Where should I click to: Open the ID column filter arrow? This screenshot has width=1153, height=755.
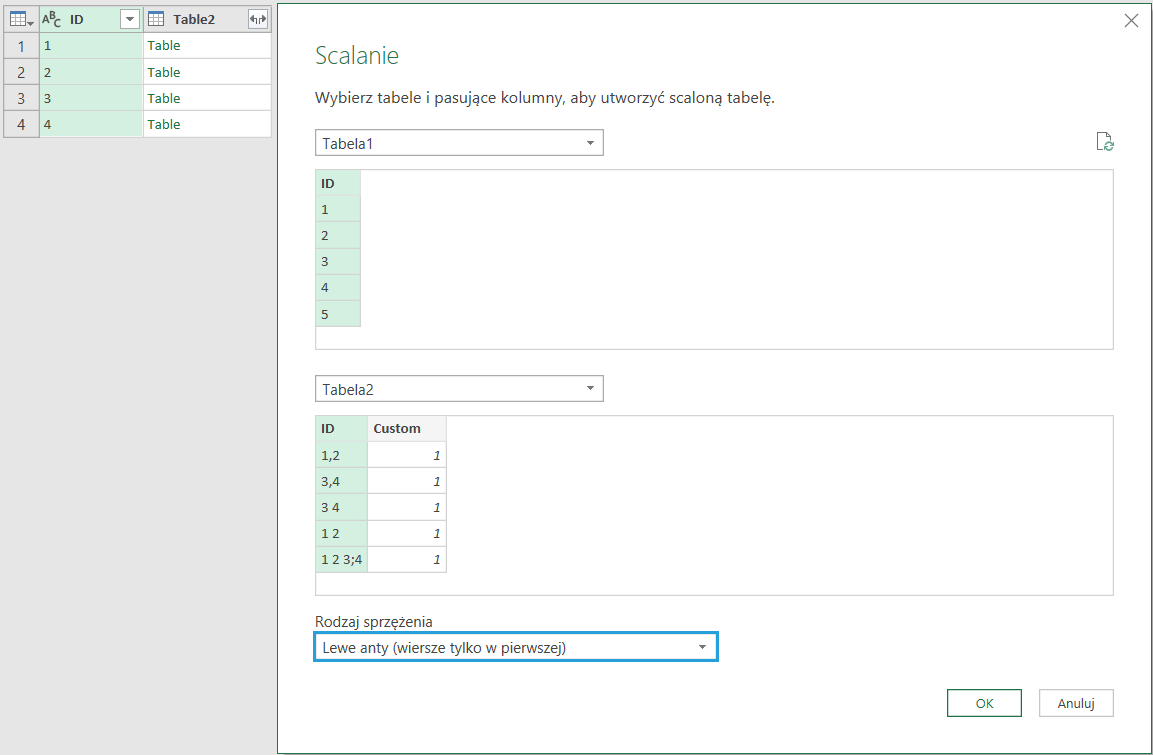pyautogui.click(x=129, y=19)
